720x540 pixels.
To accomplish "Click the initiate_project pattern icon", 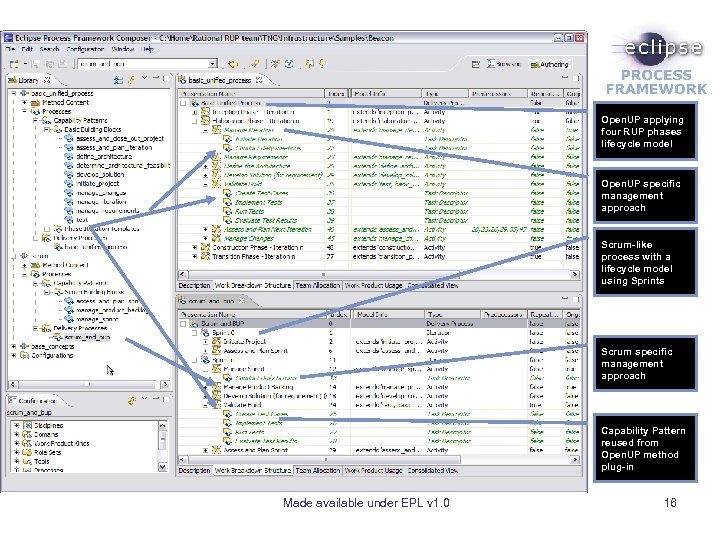I will [x=69, y=184].
